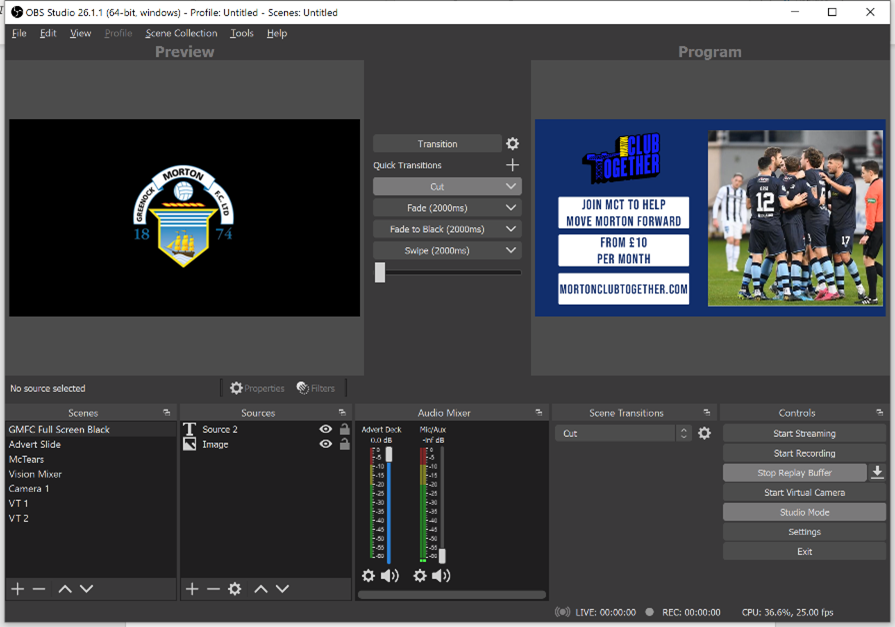This screenshot has width=895, height=627.
Task: Toggle lock for Source 2
Action: (x=345, y=429)
